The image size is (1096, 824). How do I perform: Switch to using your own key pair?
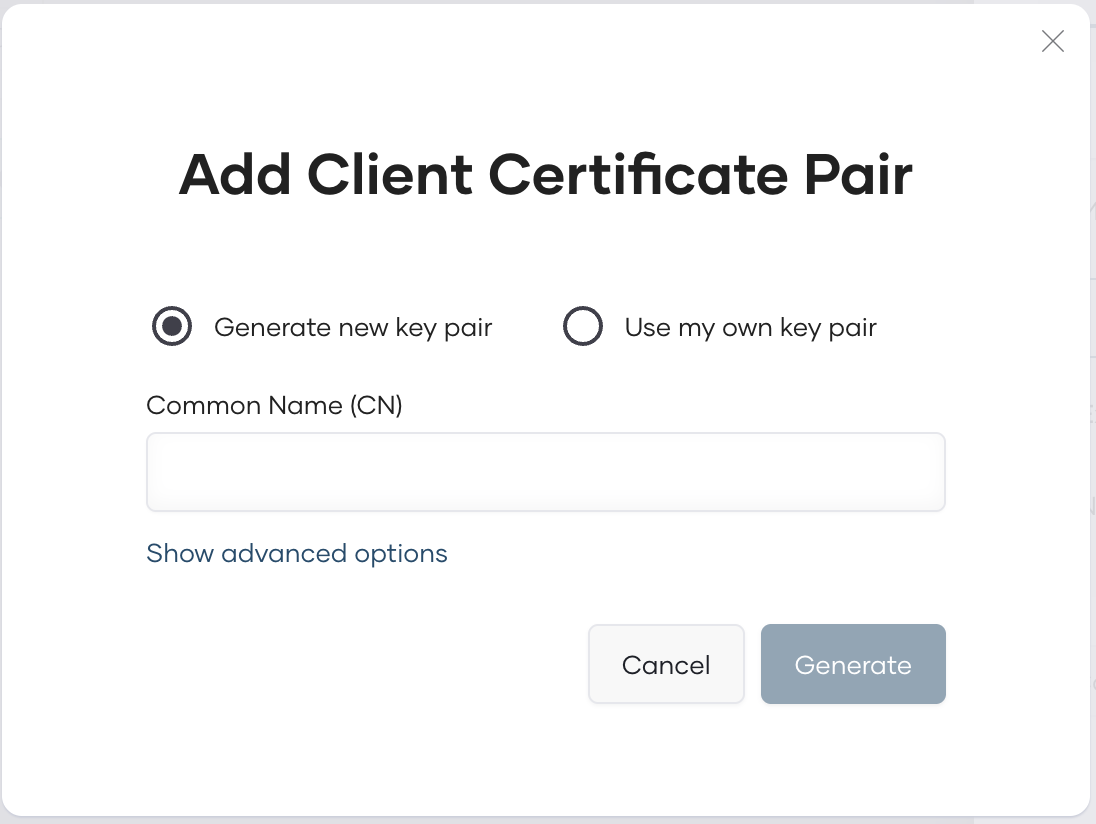click(583, 327)
